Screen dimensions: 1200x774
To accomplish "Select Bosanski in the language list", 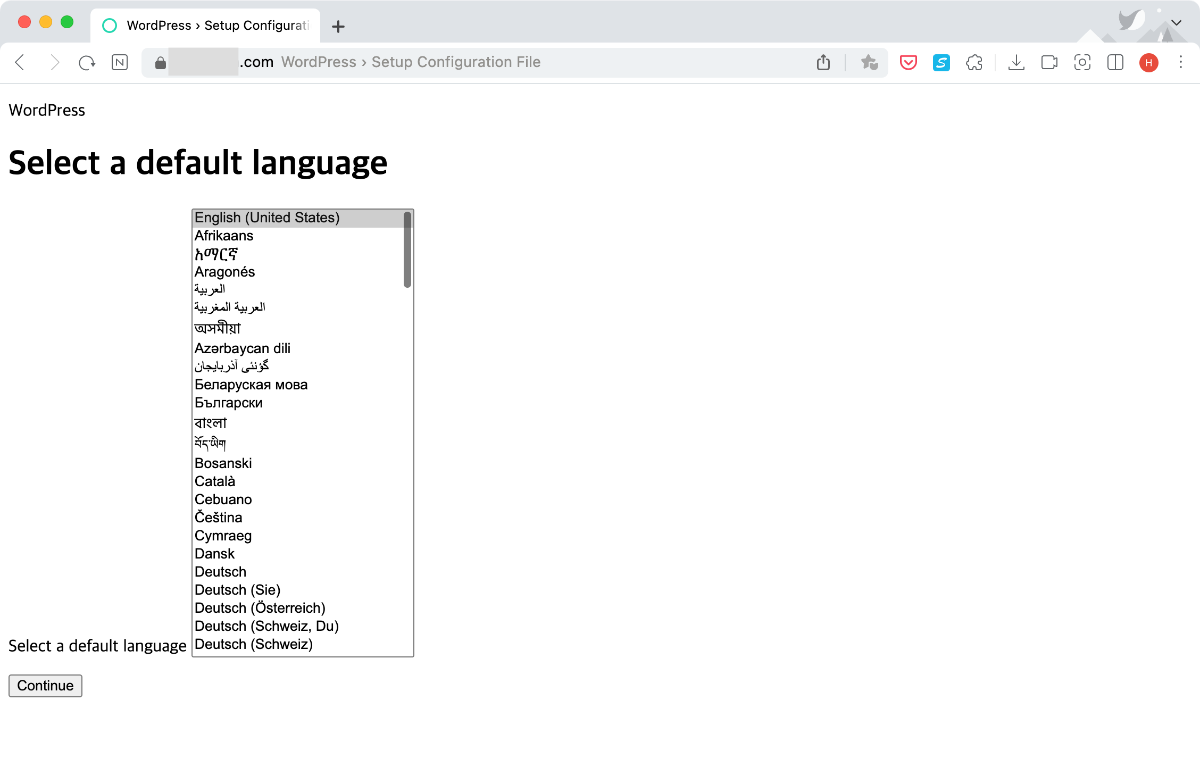I will (297, 463).
